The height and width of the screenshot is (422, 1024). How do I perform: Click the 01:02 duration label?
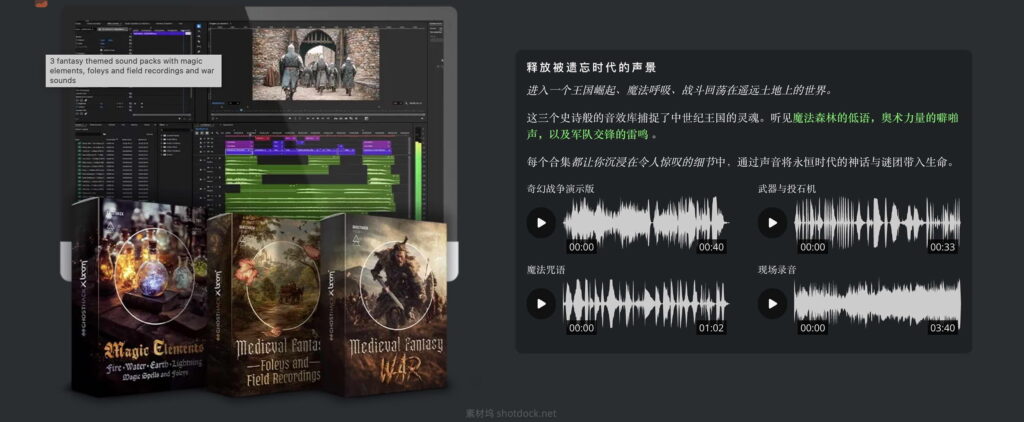711,328
